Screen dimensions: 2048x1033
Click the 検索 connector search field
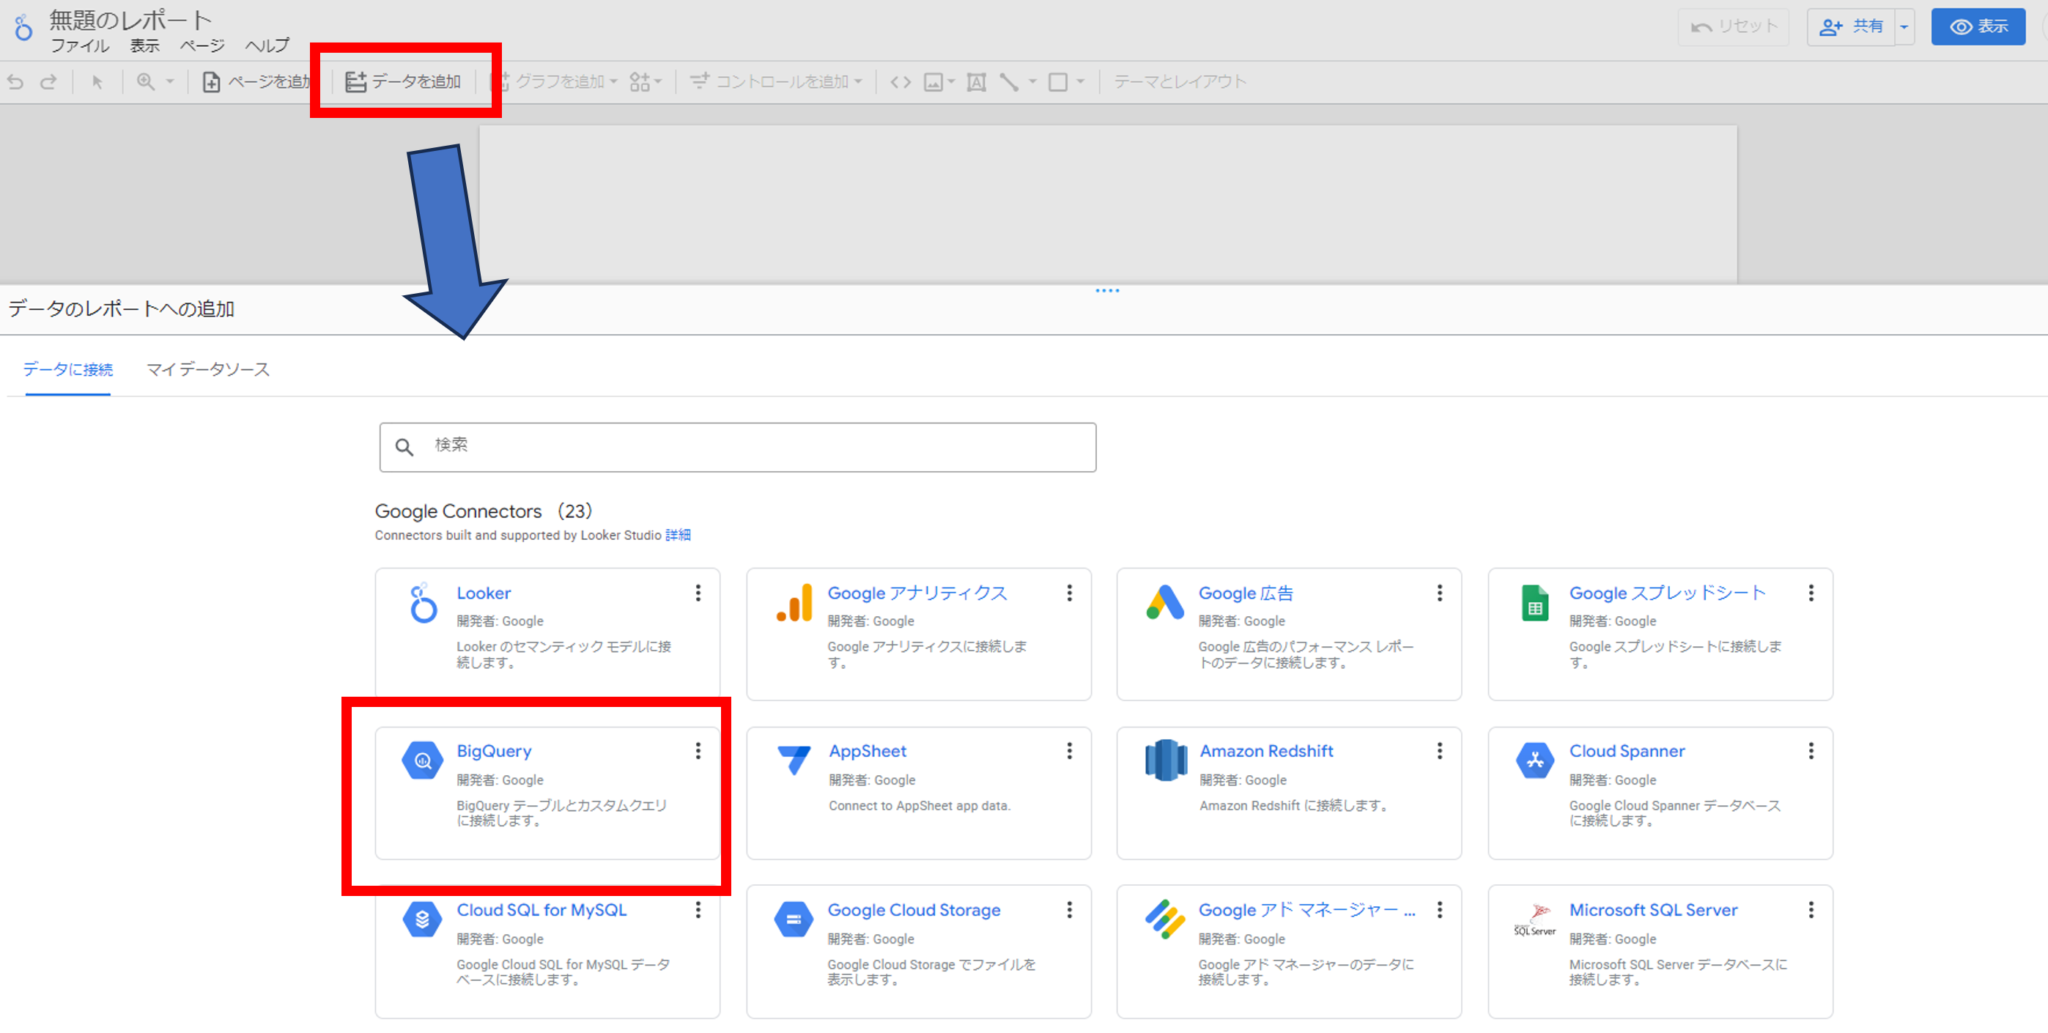738,447
